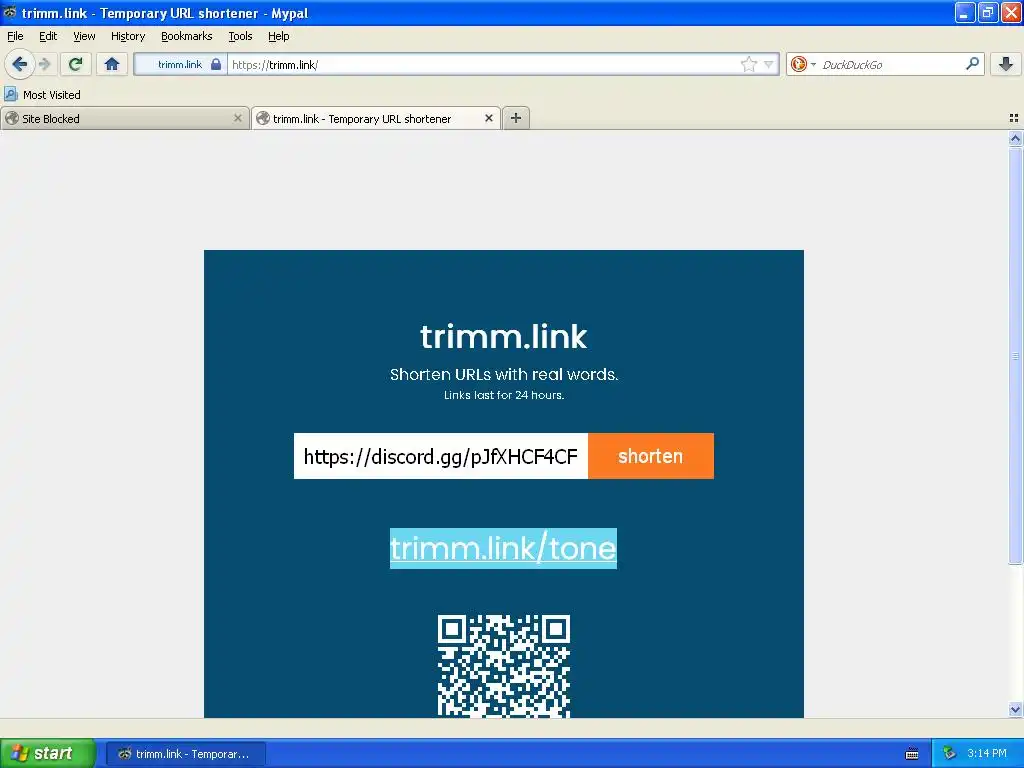The image size is (1024, 768).
Task: Open the View menu
Action: click(84, 36)
